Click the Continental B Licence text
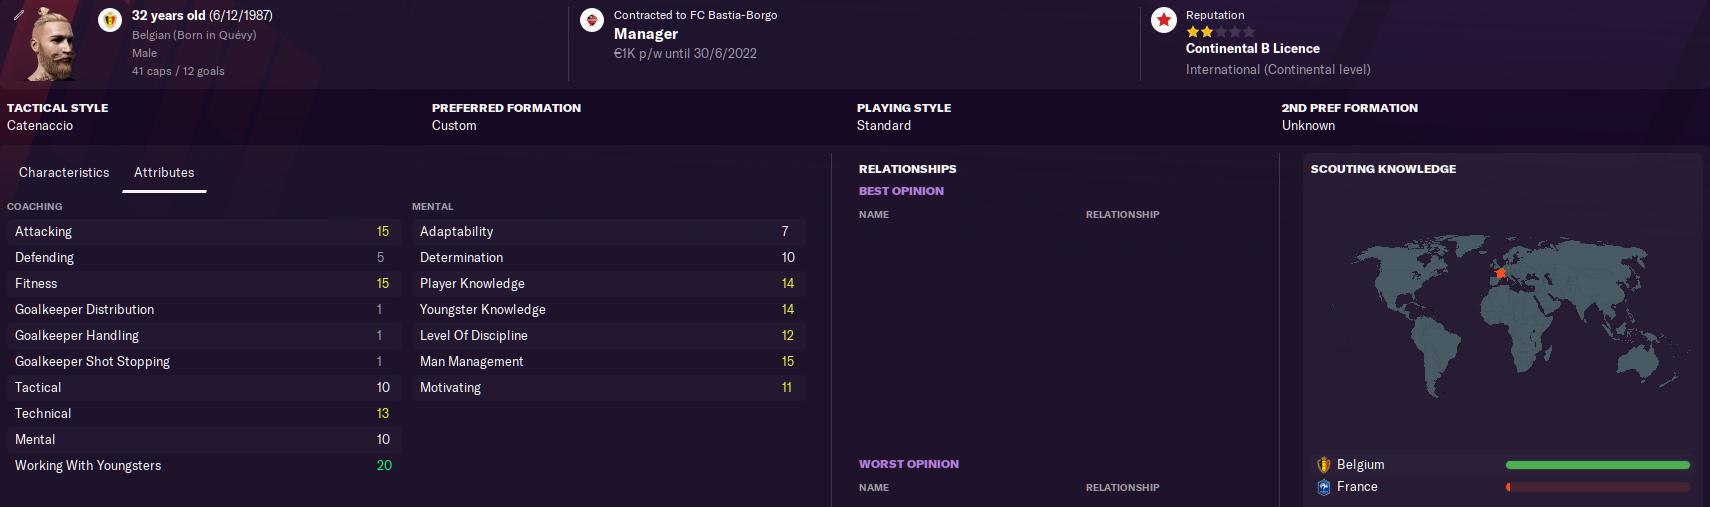Viewport: 1710px width, 507px height. click(x=1252, y=49)
